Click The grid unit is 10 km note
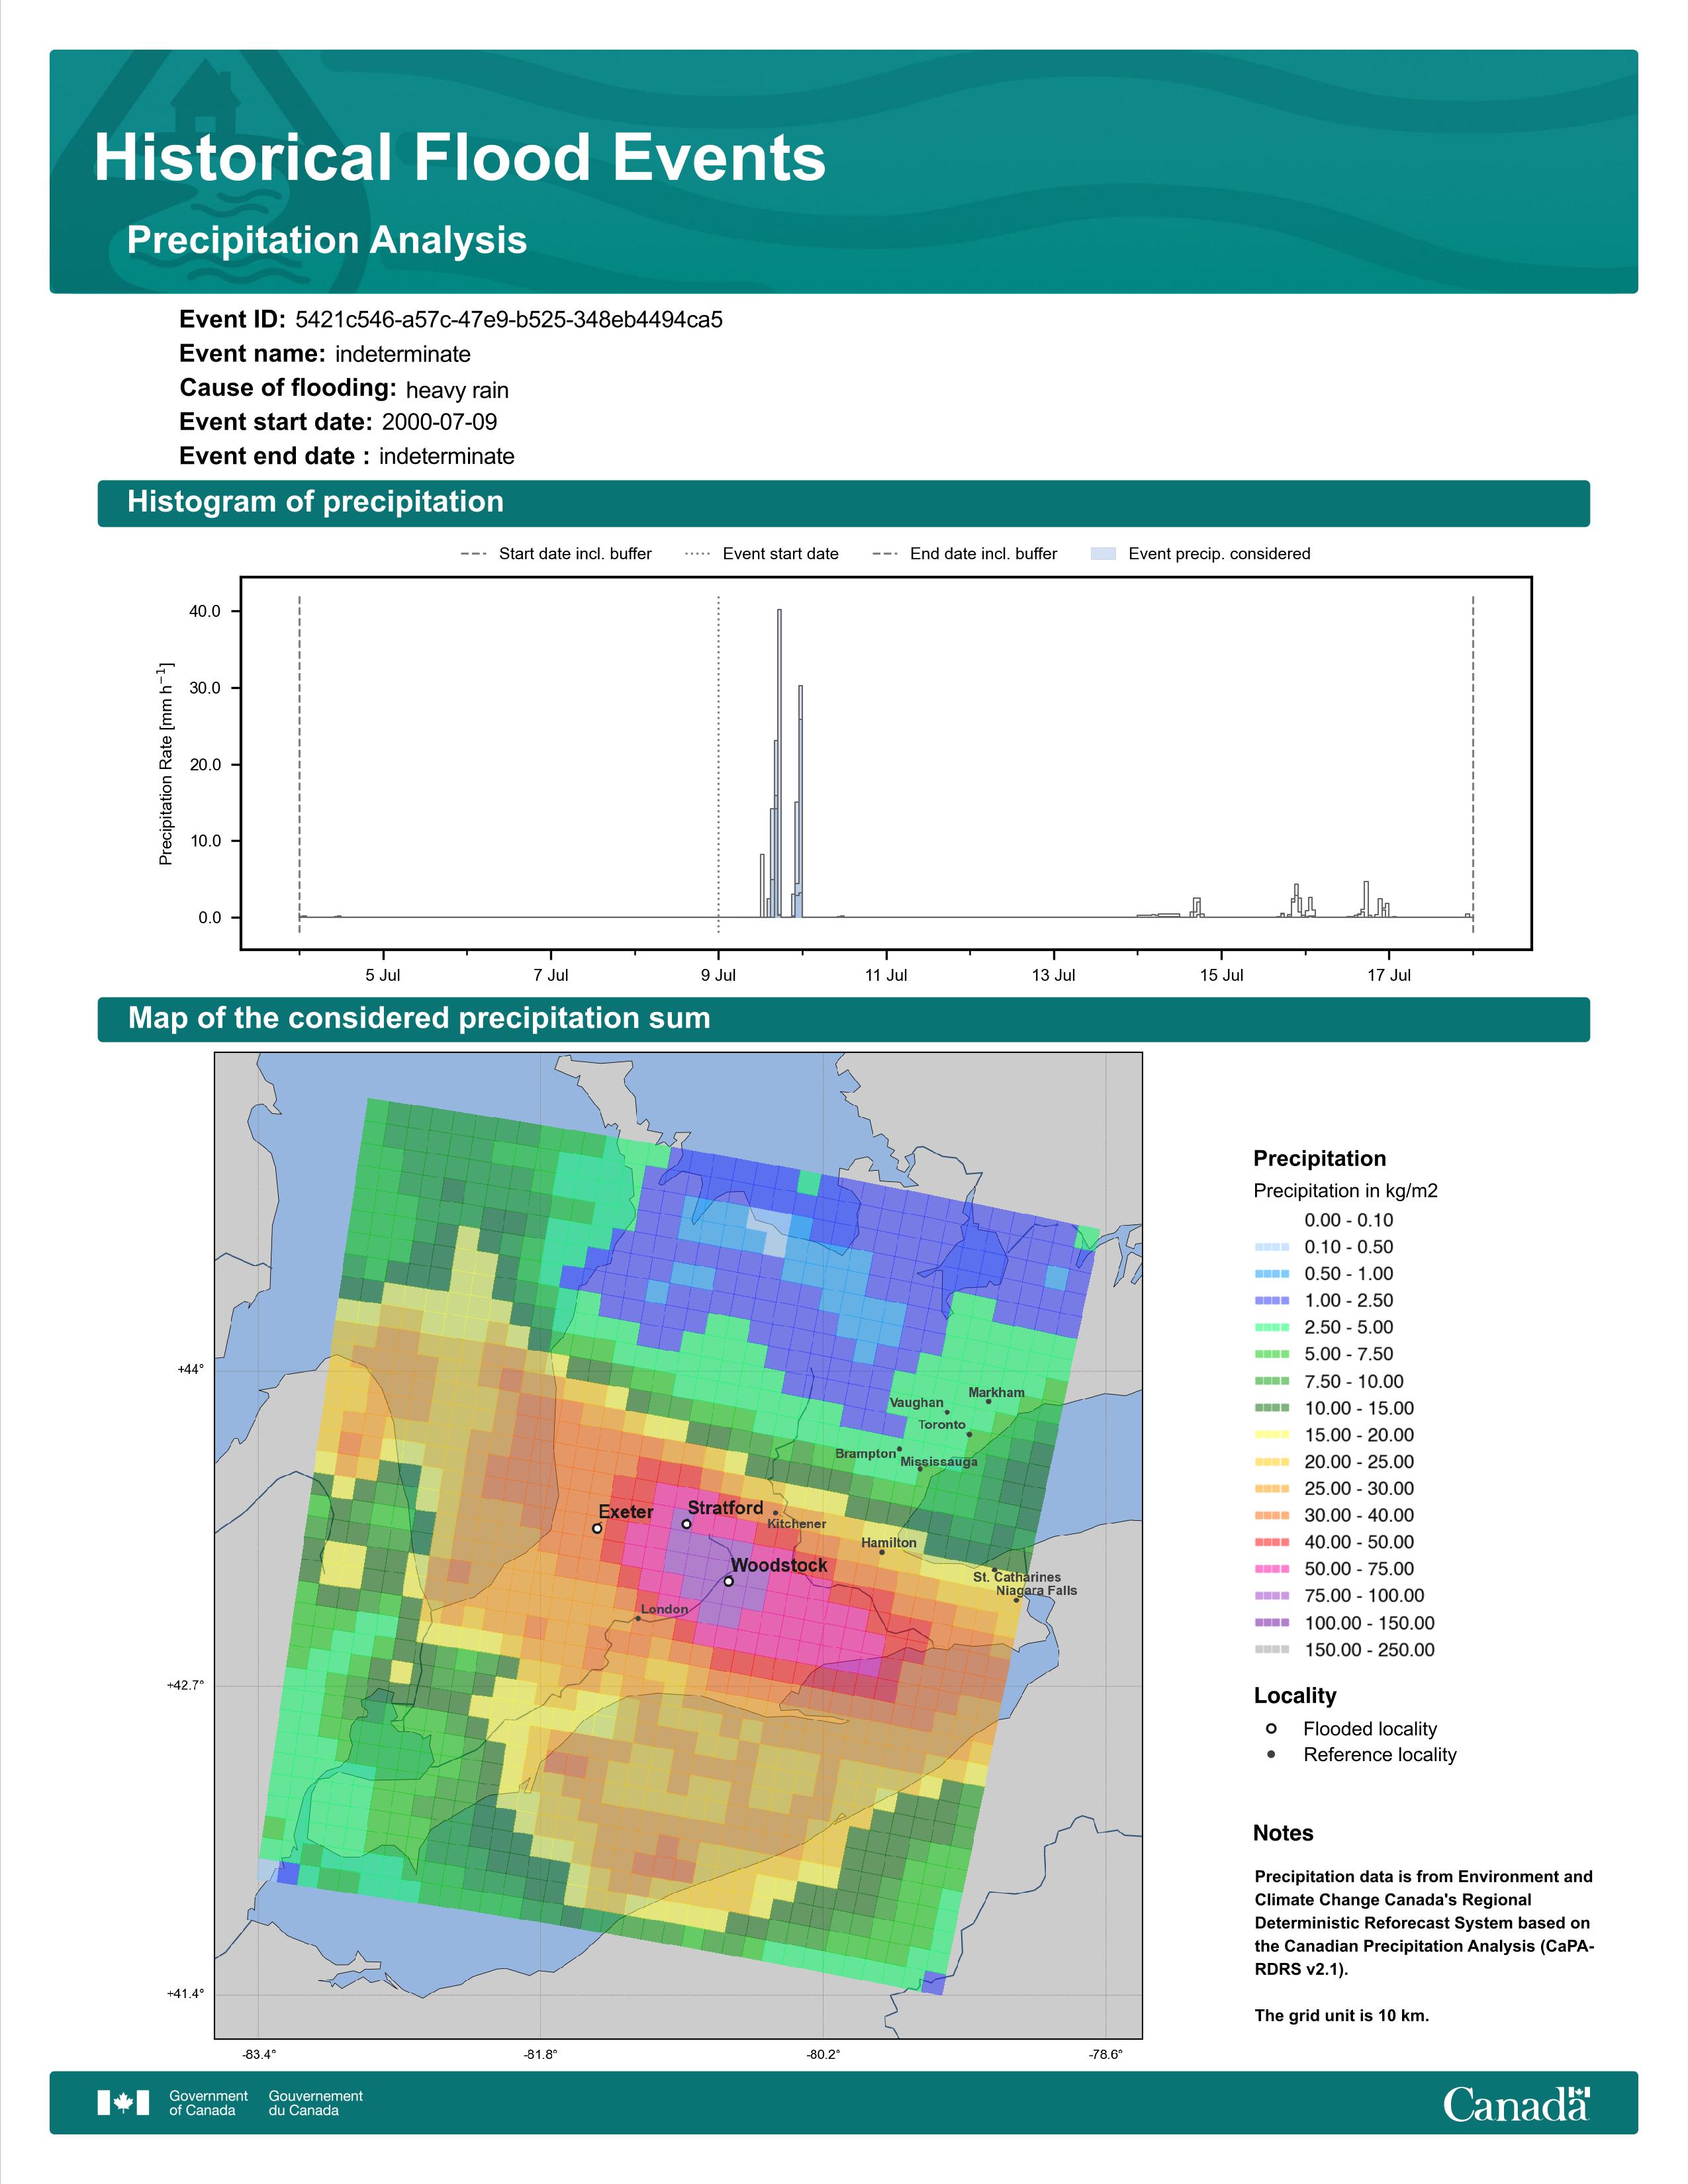This screenshot has width=1688, height=2184. coord(1342,2015)
